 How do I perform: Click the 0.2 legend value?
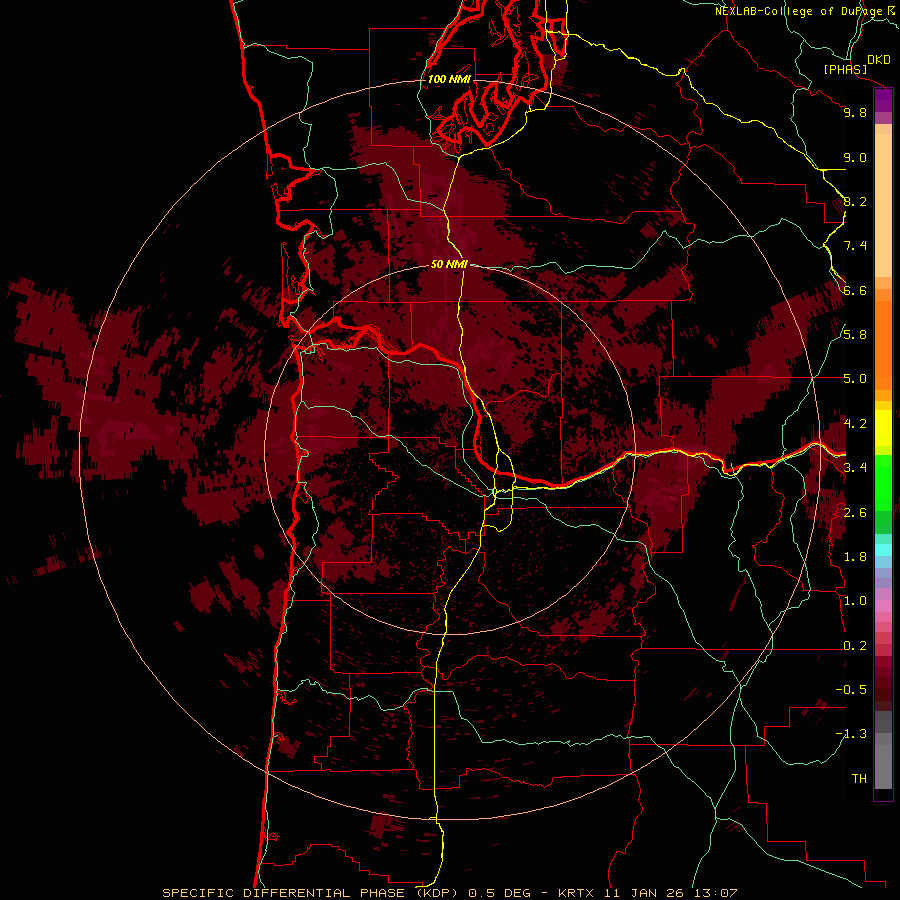pyautogui.click(x=855, y=646)
